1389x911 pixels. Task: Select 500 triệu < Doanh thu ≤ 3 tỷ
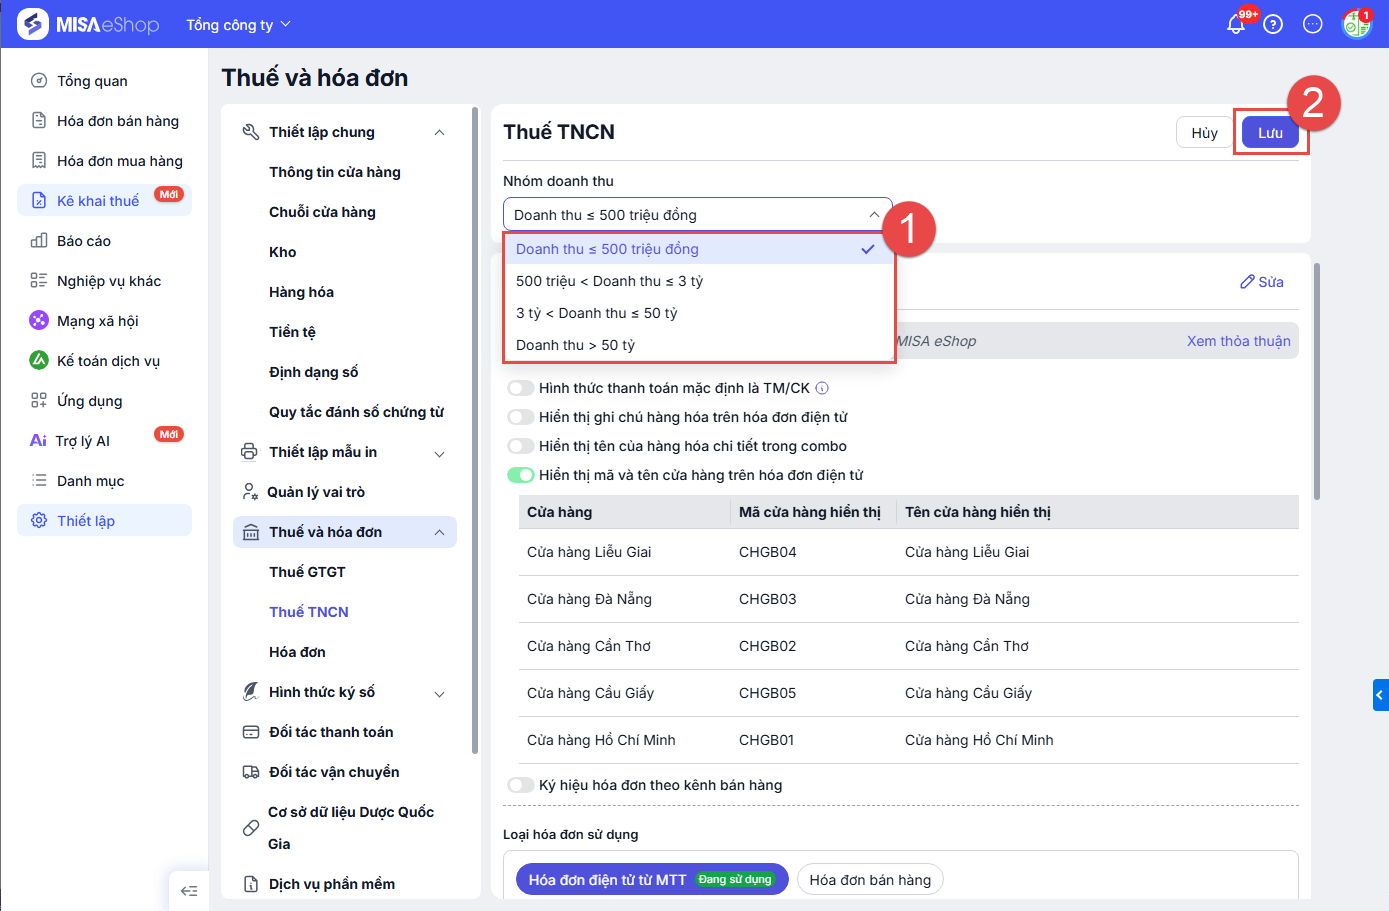[x=697, y=281]
